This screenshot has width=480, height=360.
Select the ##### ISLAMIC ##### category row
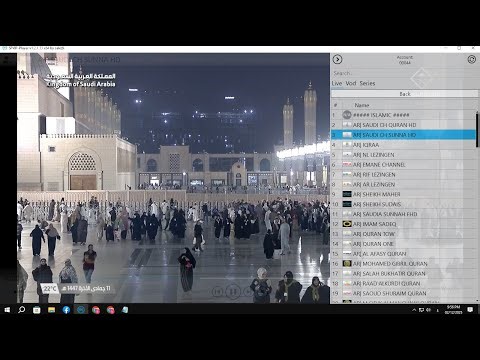(403, 115)
